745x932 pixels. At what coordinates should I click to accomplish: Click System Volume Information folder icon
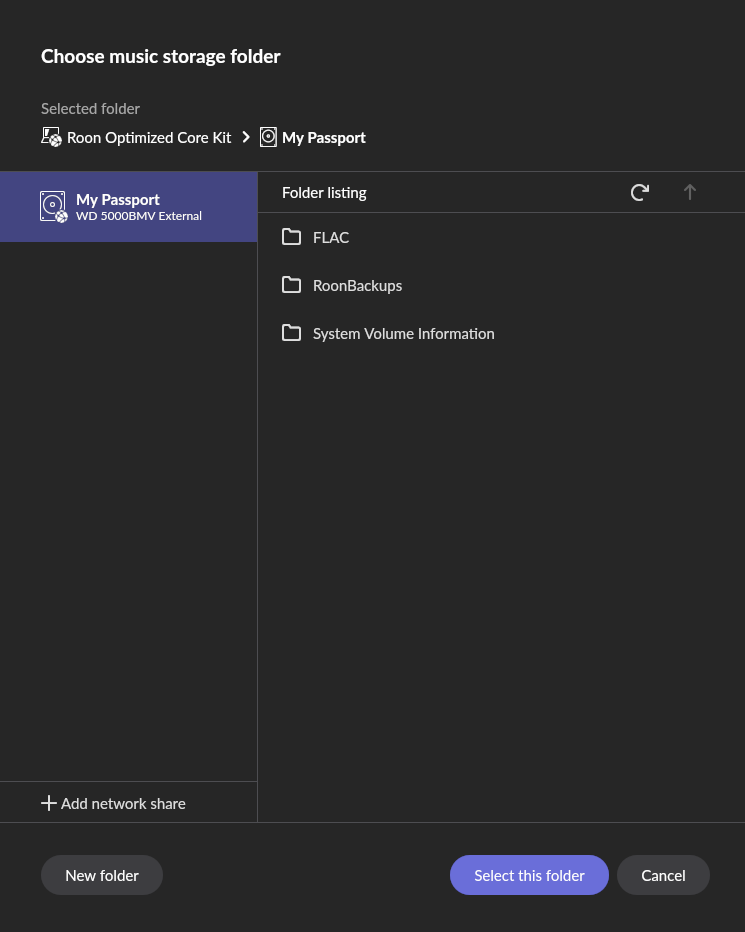(x=291, y=333)
